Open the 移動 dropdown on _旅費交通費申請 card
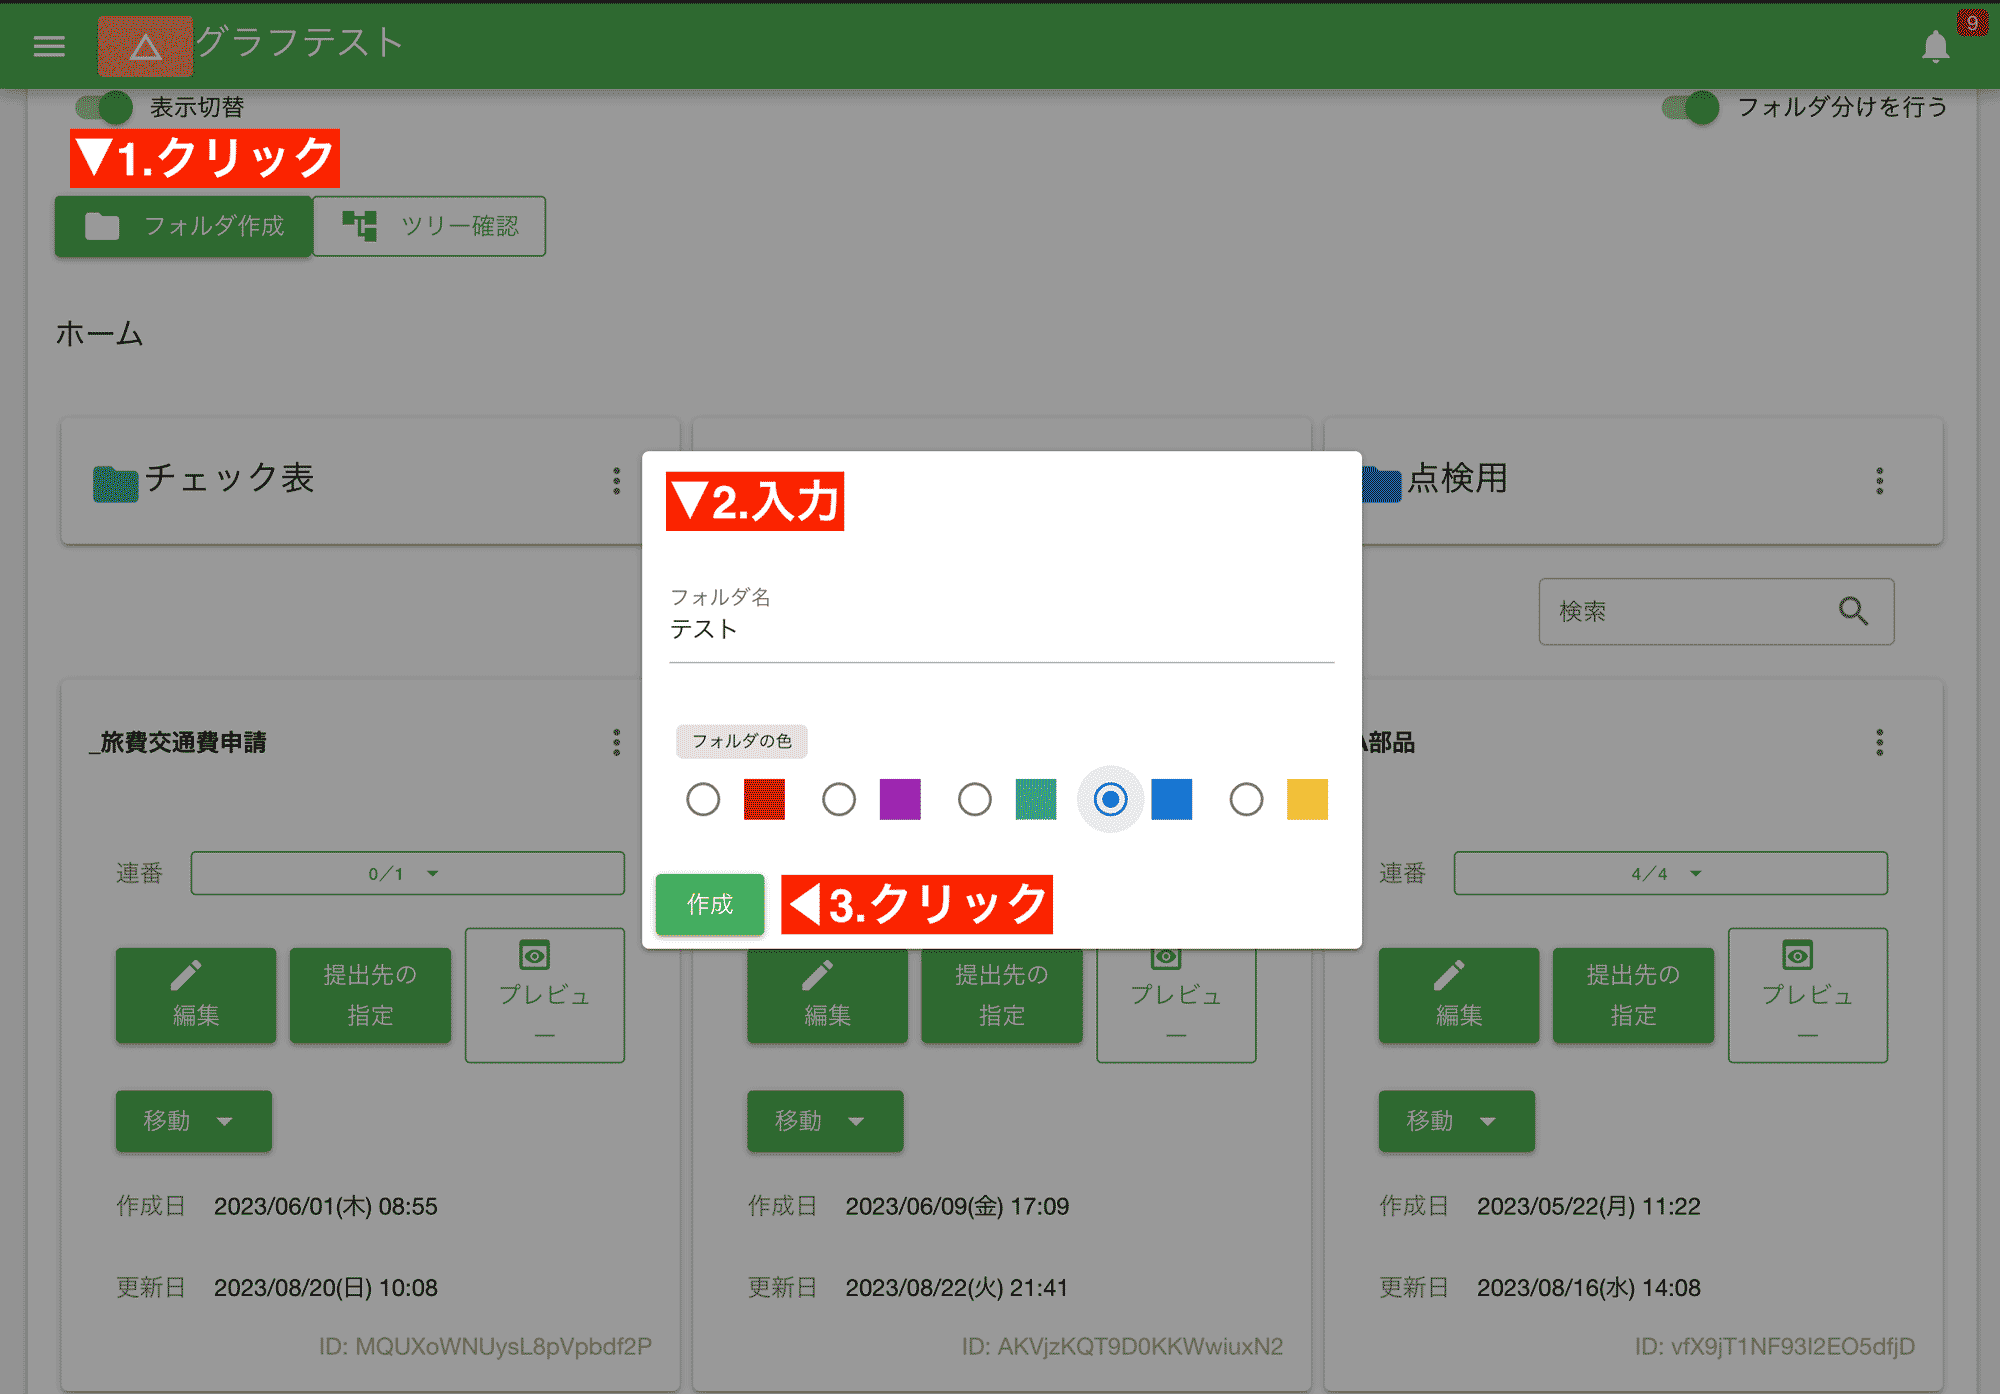2000x1394 pixels. [x=193, y=1121]
